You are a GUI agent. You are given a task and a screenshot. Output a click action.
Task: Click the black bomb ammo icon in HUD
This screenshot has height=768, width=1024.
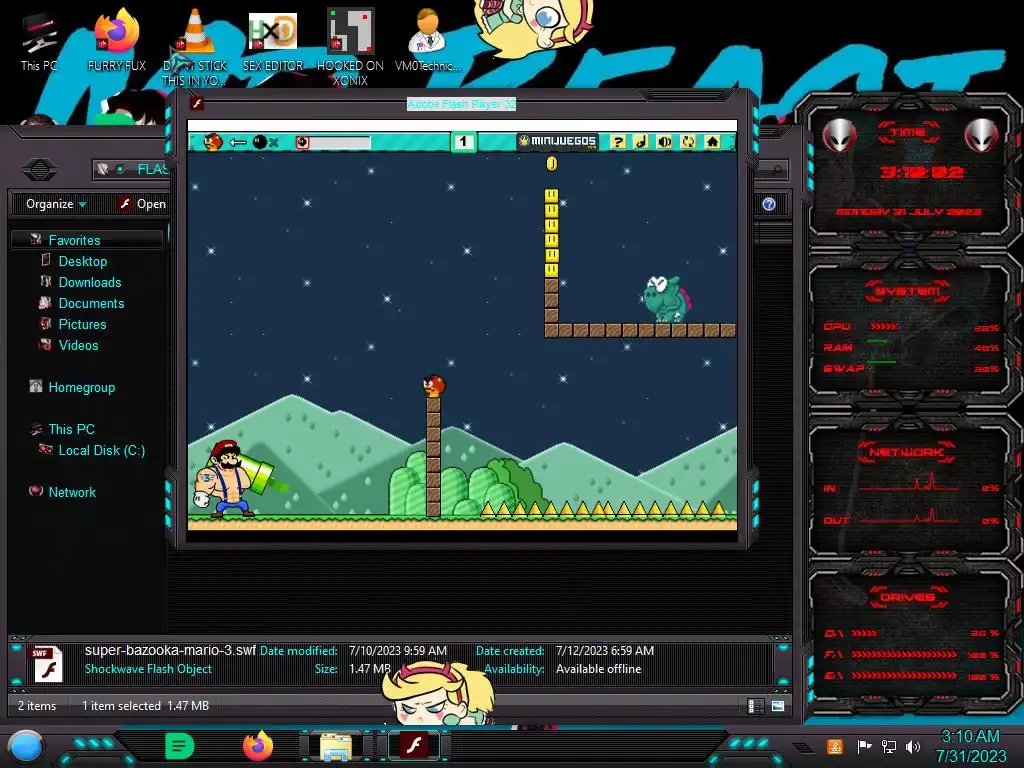tap(260, 142)
